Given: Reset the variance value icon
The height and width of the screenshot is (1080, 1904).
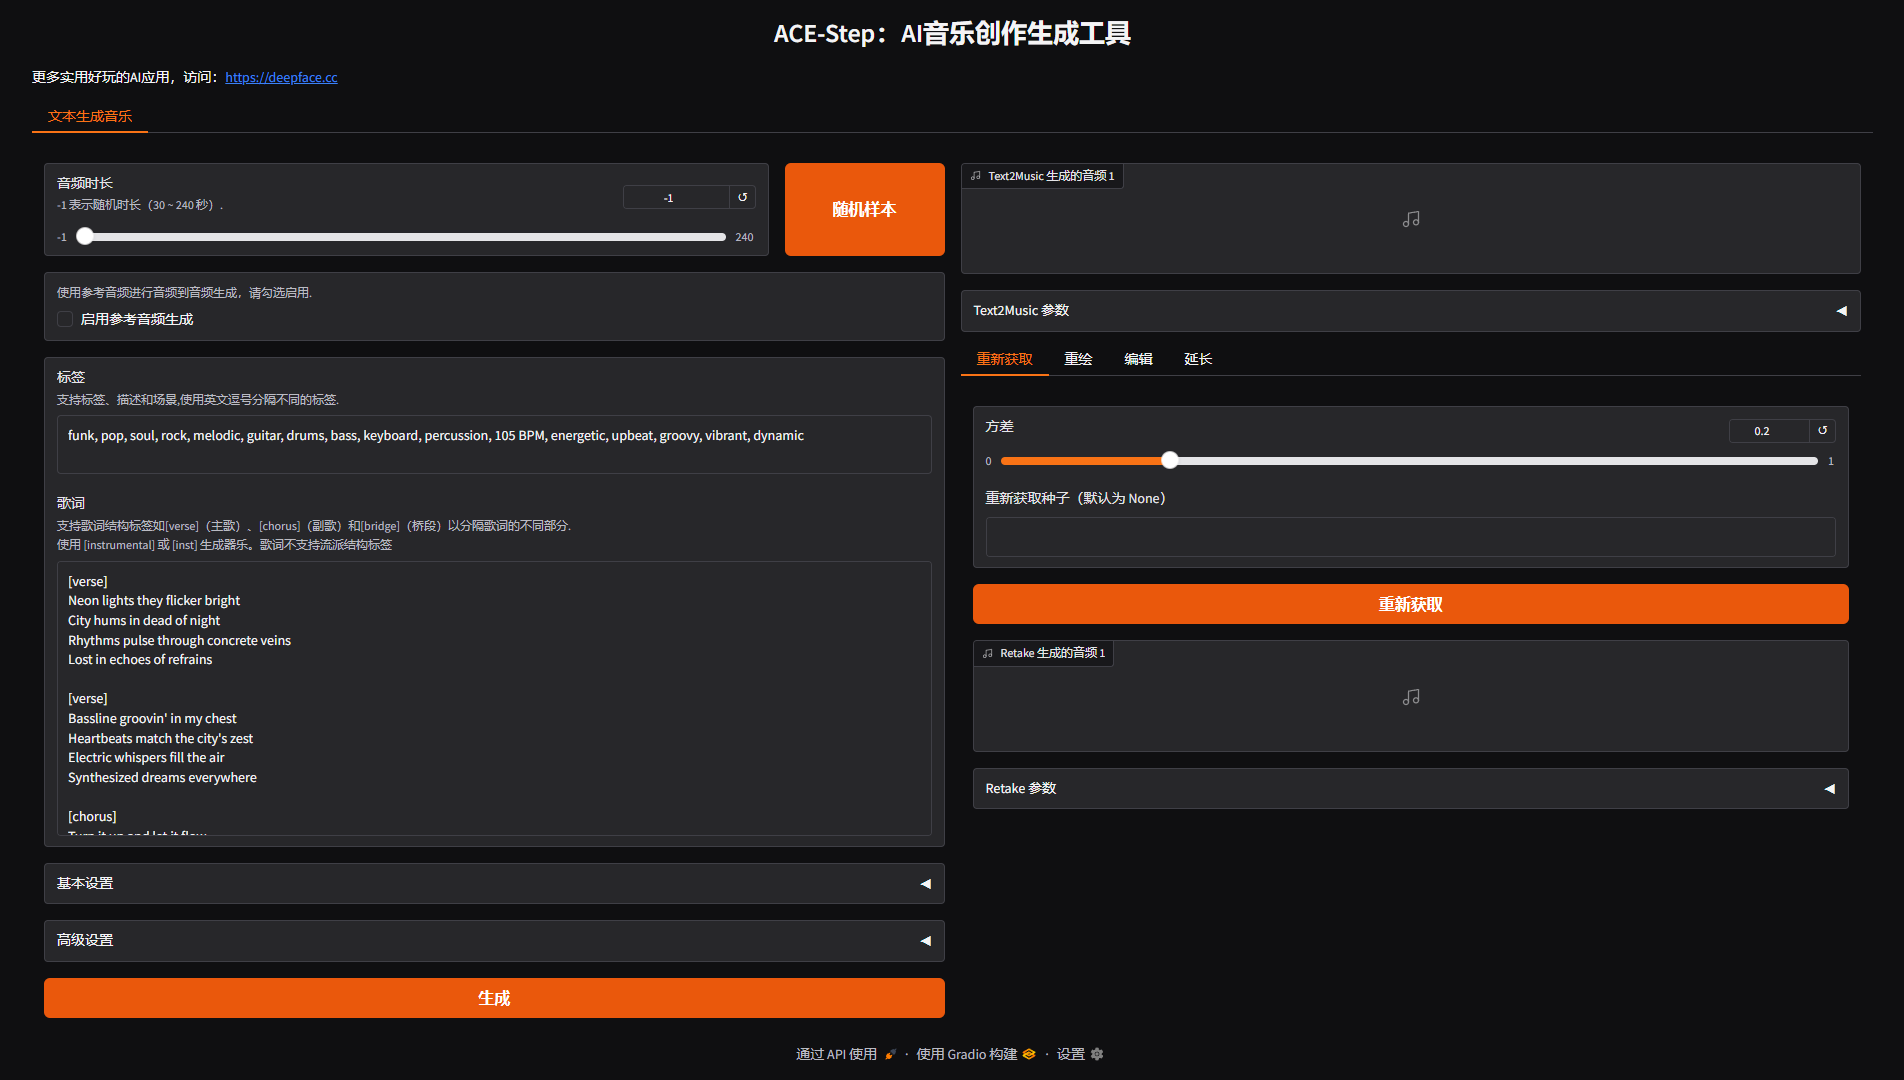Looking at the screenshot, I should [x=1822, y=431].
